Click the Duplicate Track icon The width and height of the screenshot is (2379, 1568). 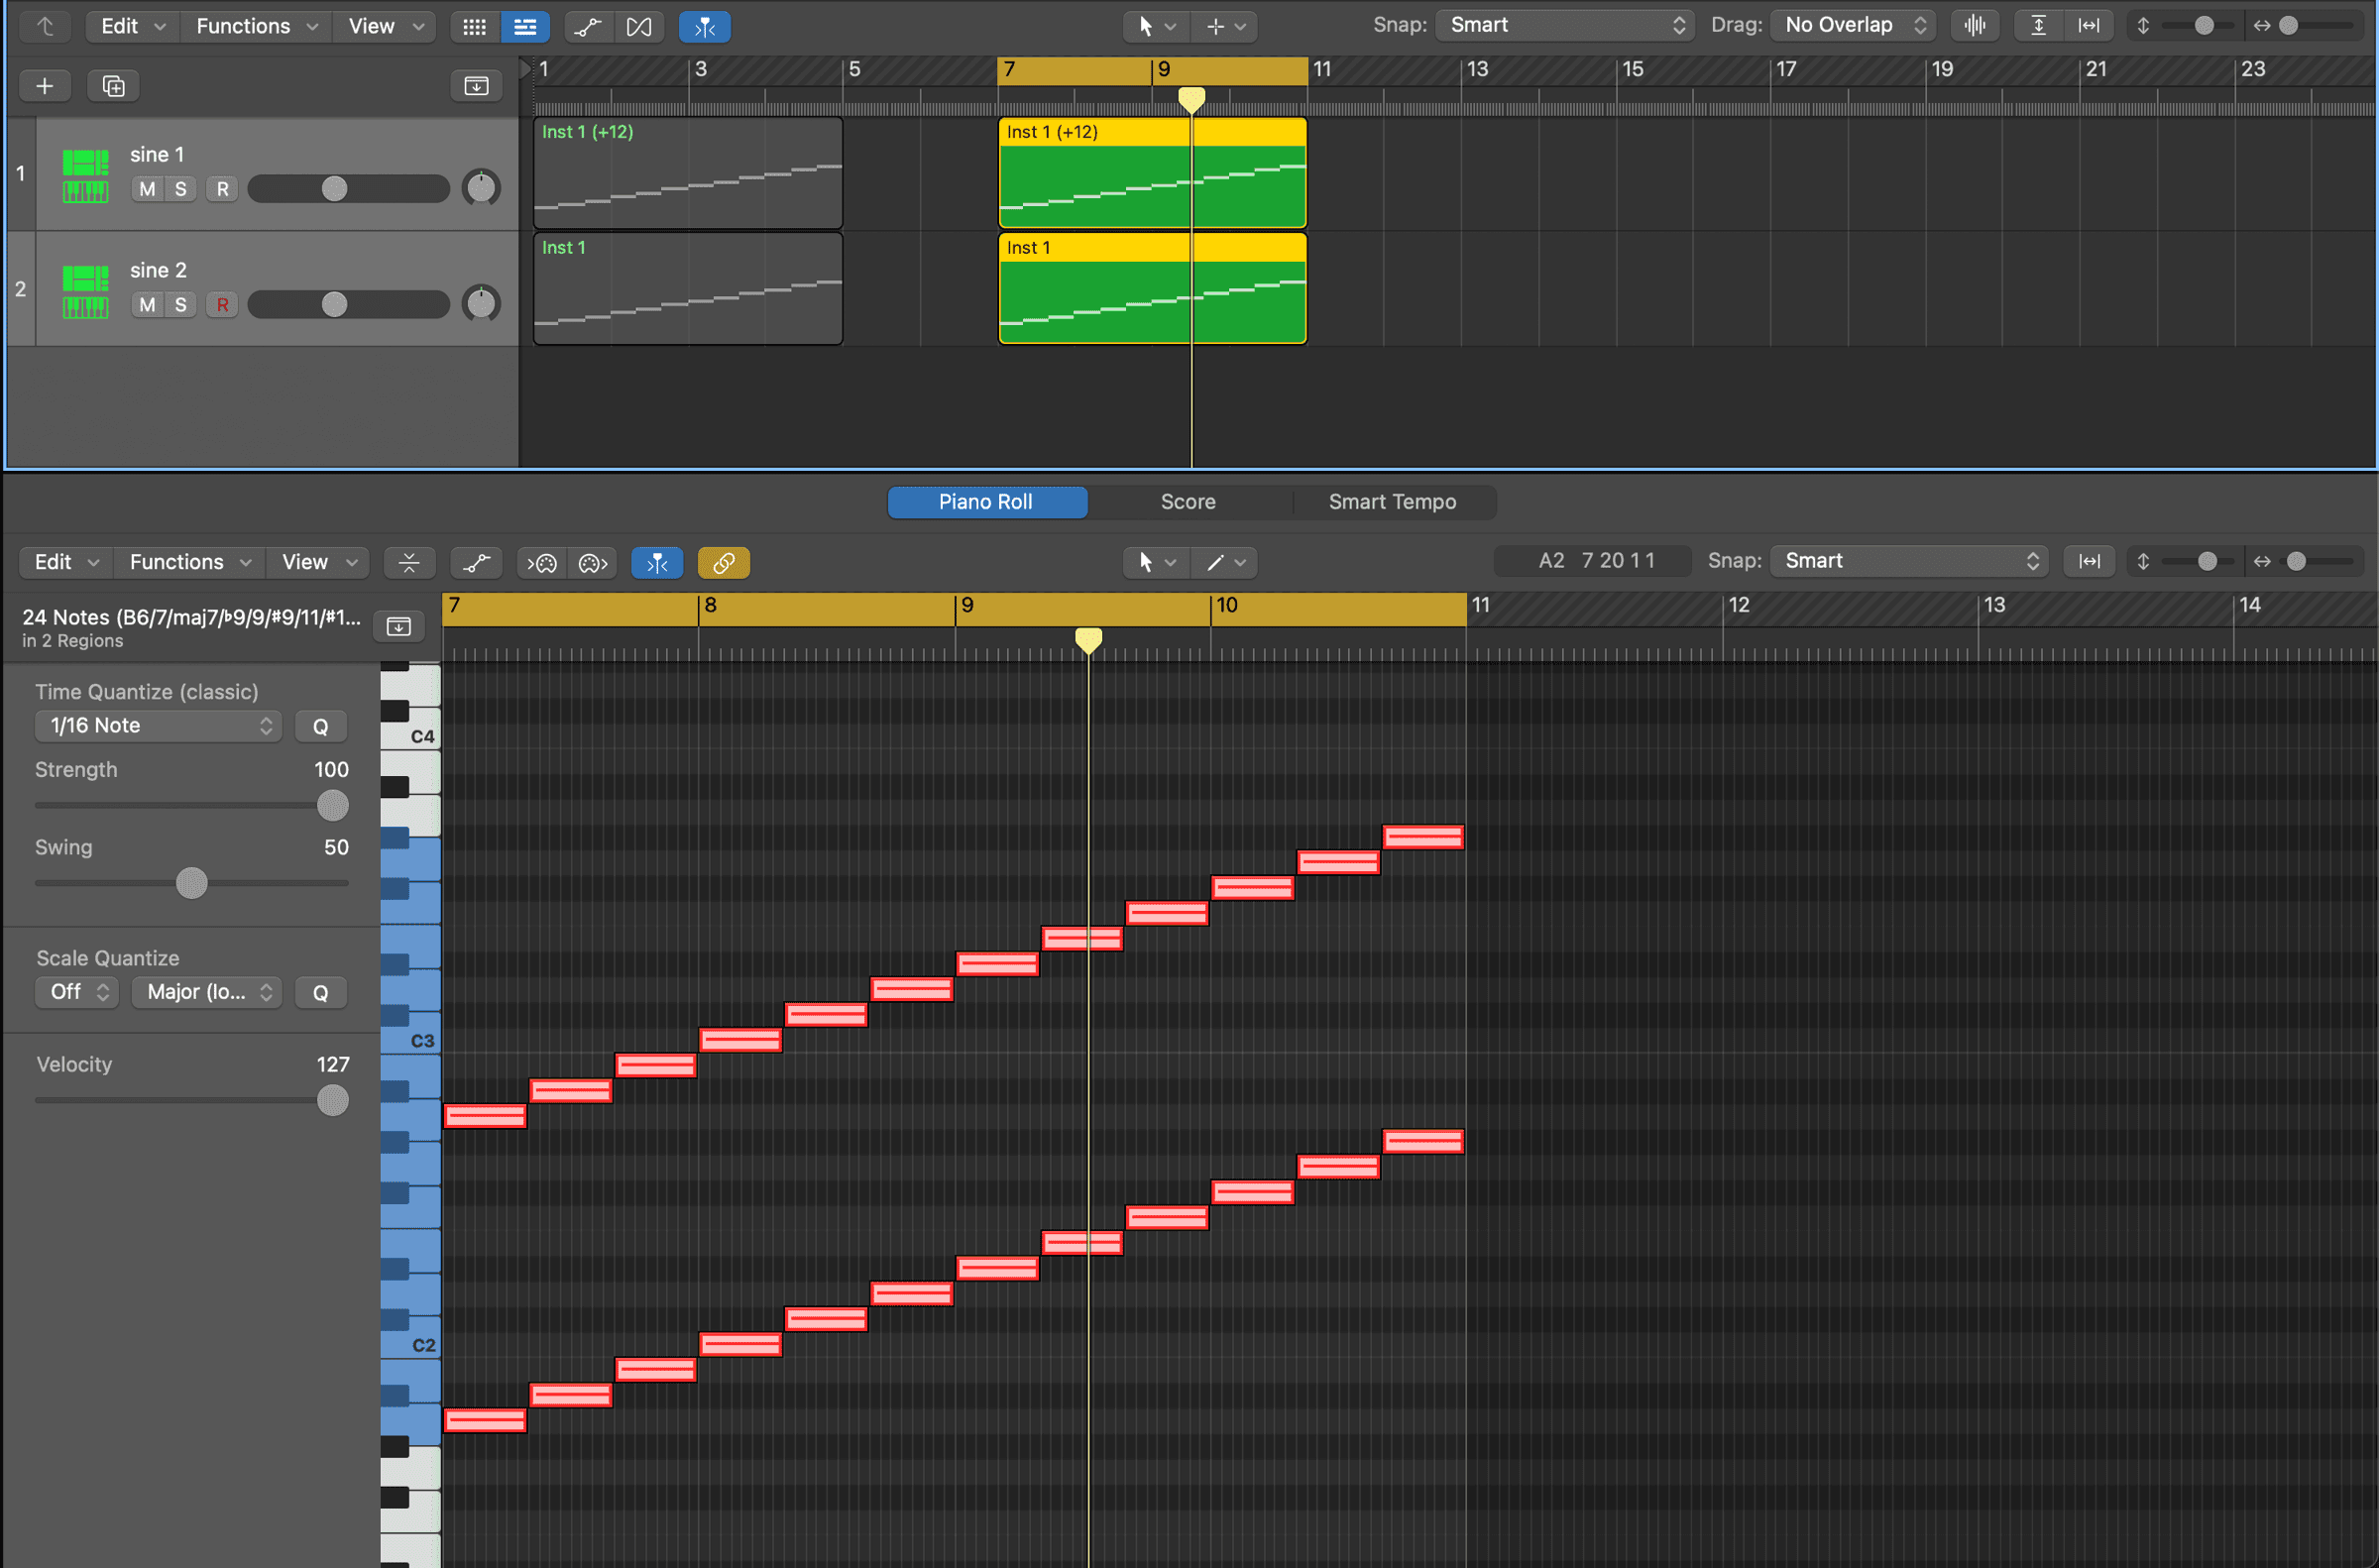(114, 86)
